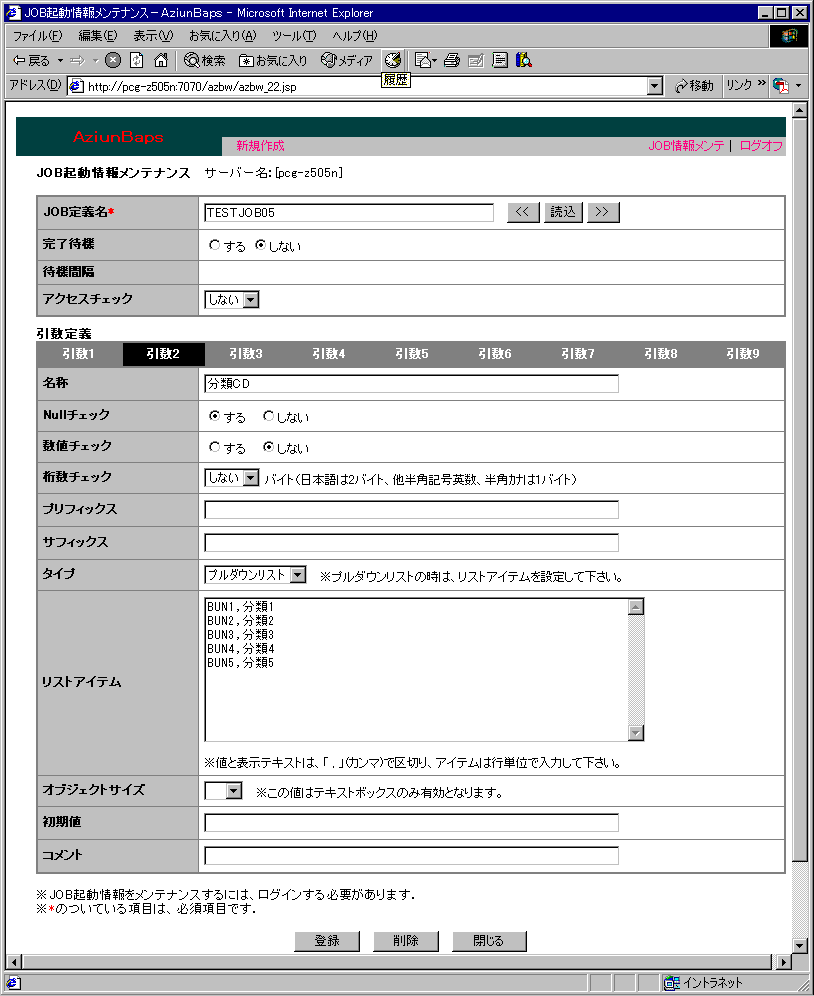Click the << previous JOB button
This screenshot has height=996, width=814.
pos(523,212)
